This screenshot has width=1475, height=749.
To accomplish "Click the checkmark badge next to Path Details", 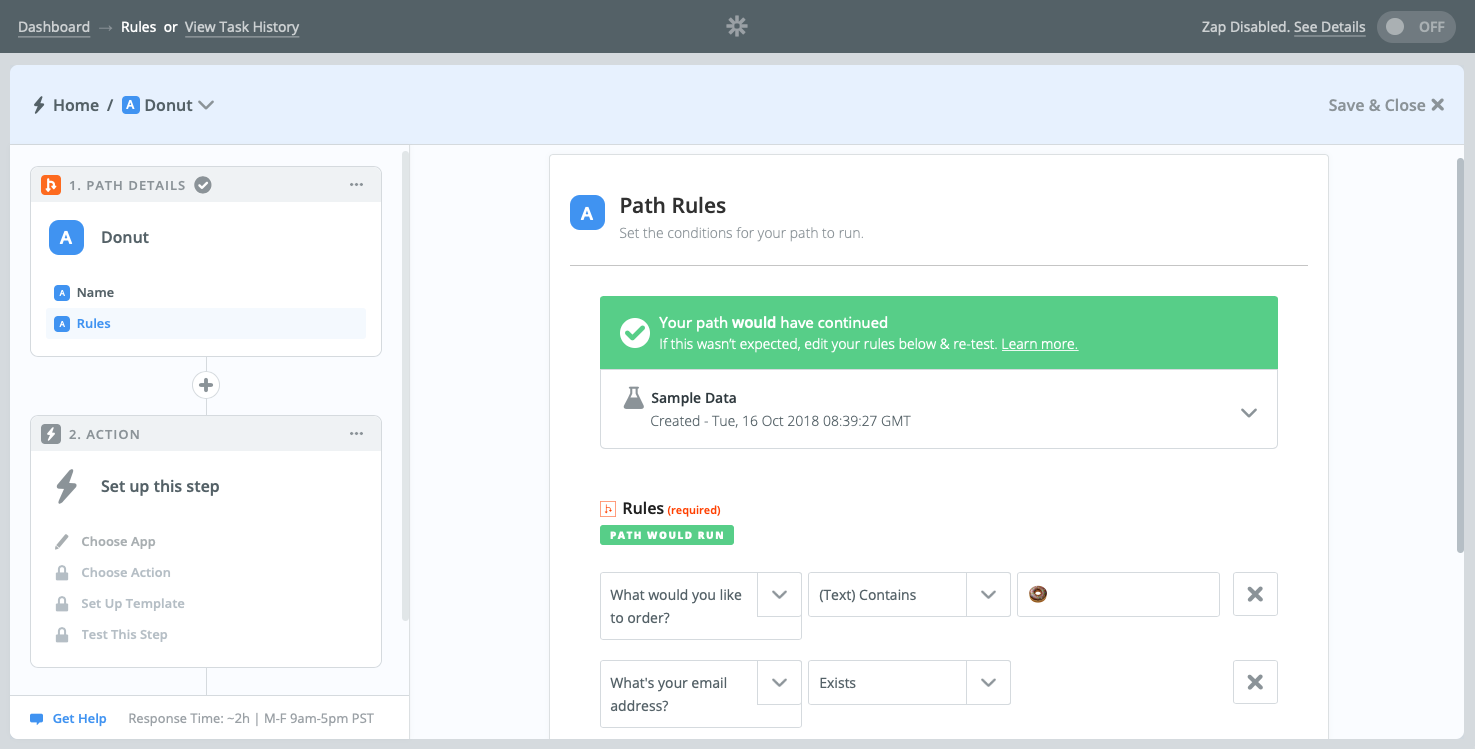I will [x=203, y=185].
